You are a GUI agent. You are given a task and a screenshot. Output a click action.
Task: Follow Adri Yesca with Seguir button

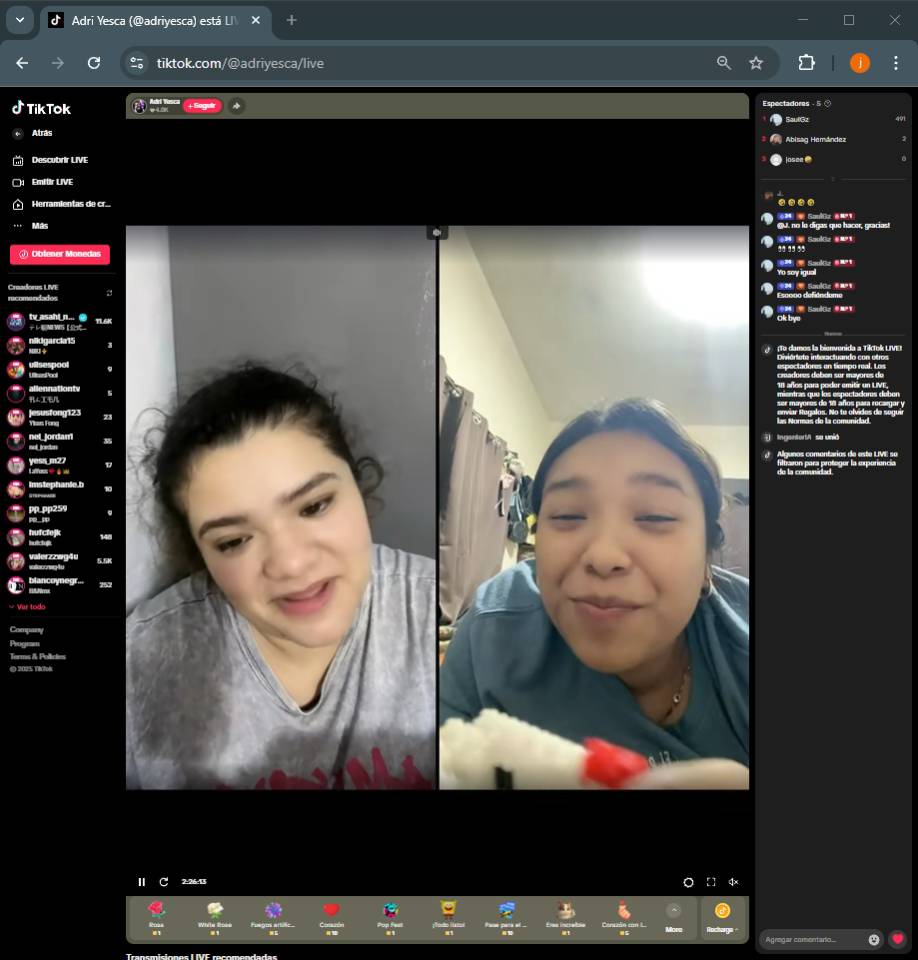(202, 106)
